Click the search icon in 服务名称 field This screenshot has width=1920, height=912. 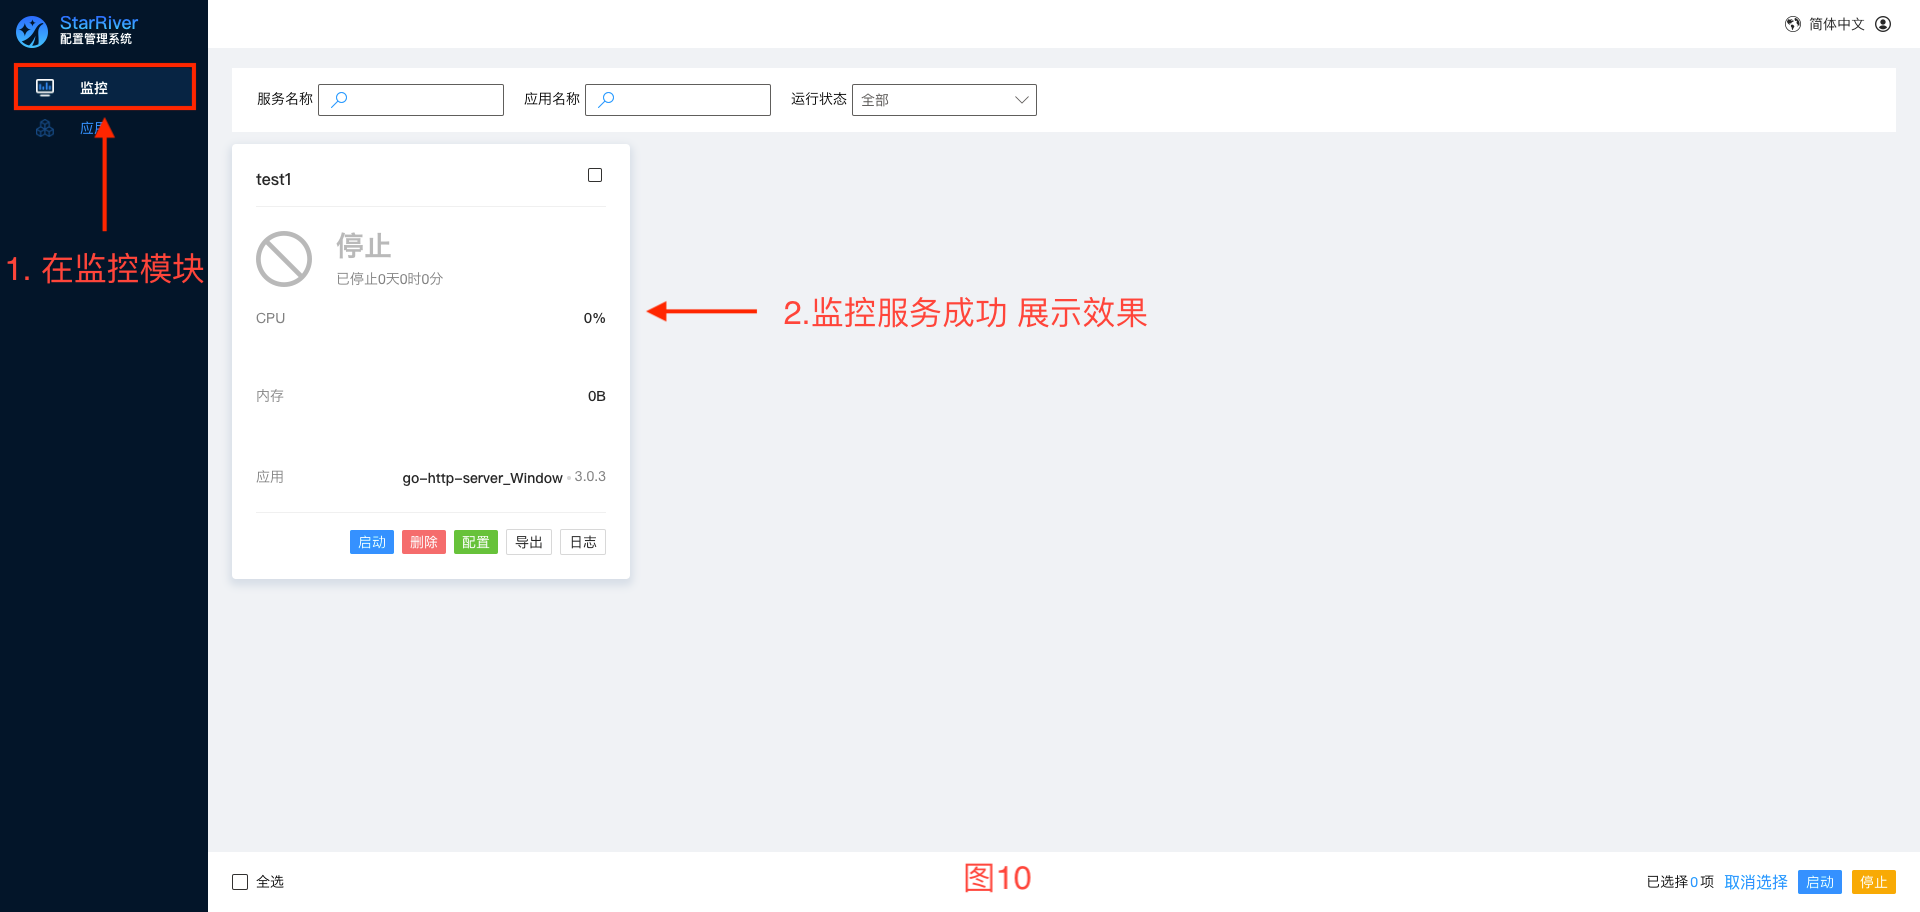click(339, 99)
